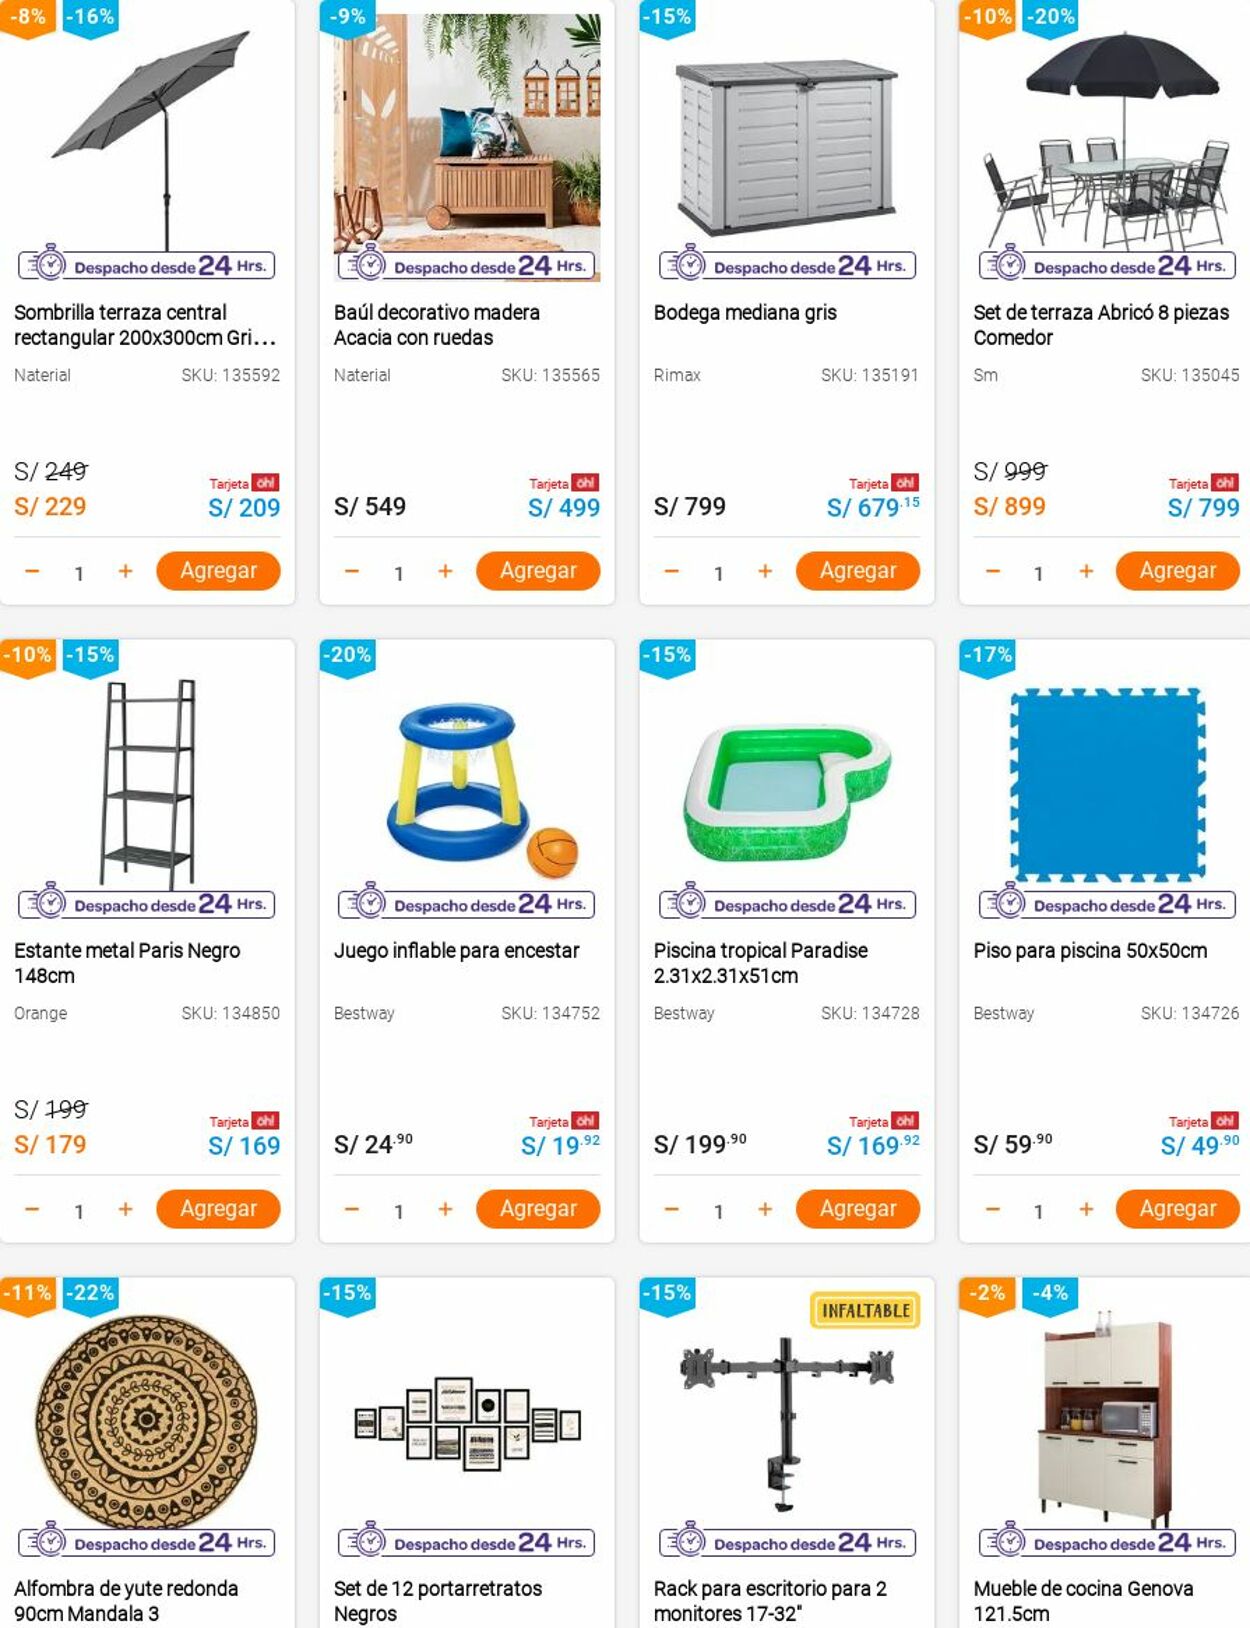Add one more Piscina tropical Paradise
This screenshot has width=1250, height=1628.
765,1209
